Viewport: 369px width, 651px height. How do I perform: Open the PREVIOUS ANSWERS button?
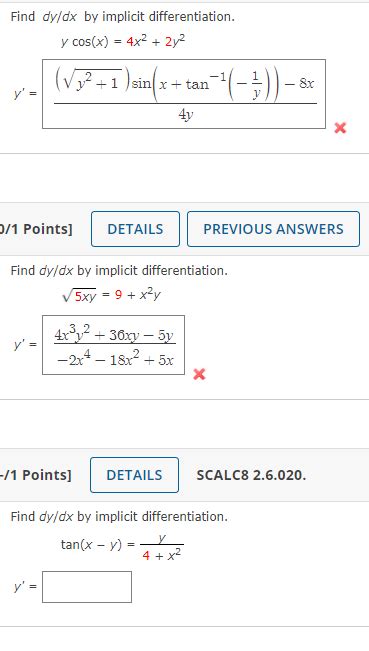[x=273, y=229]
